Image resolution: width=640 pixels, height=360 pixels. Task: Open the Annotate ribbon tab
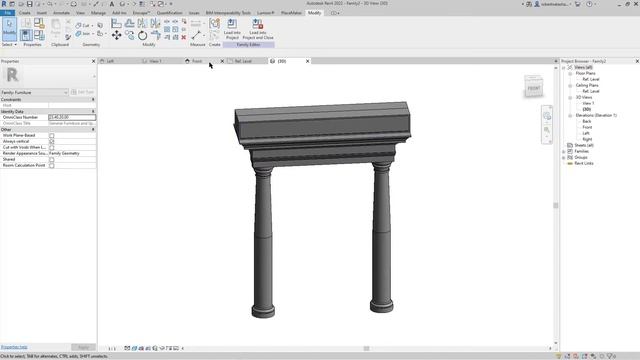61,13
